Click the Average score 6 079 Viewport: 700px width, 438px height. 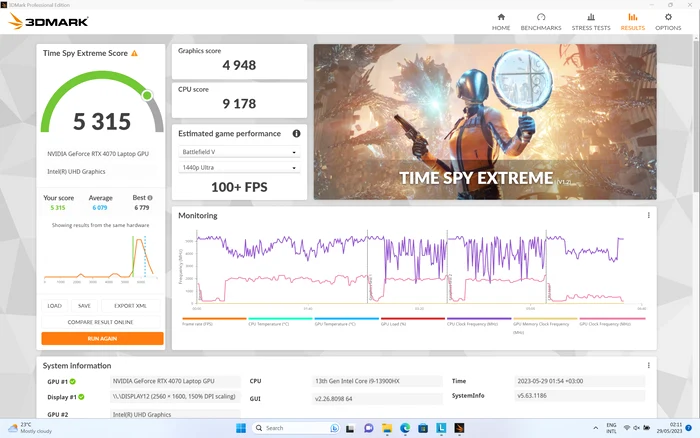[100, 208]
